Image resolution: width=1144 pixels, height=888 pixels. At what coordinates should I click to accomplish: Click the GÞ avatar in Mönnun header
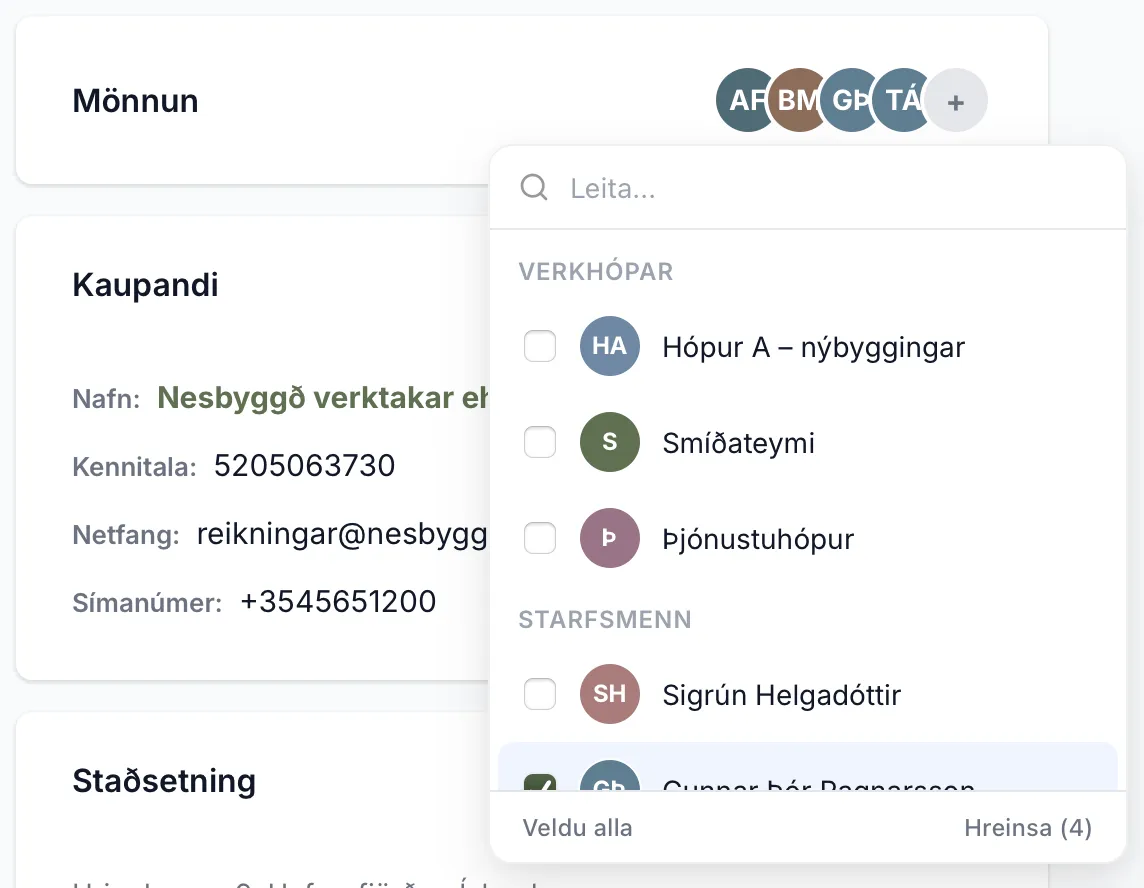[848, 100]
